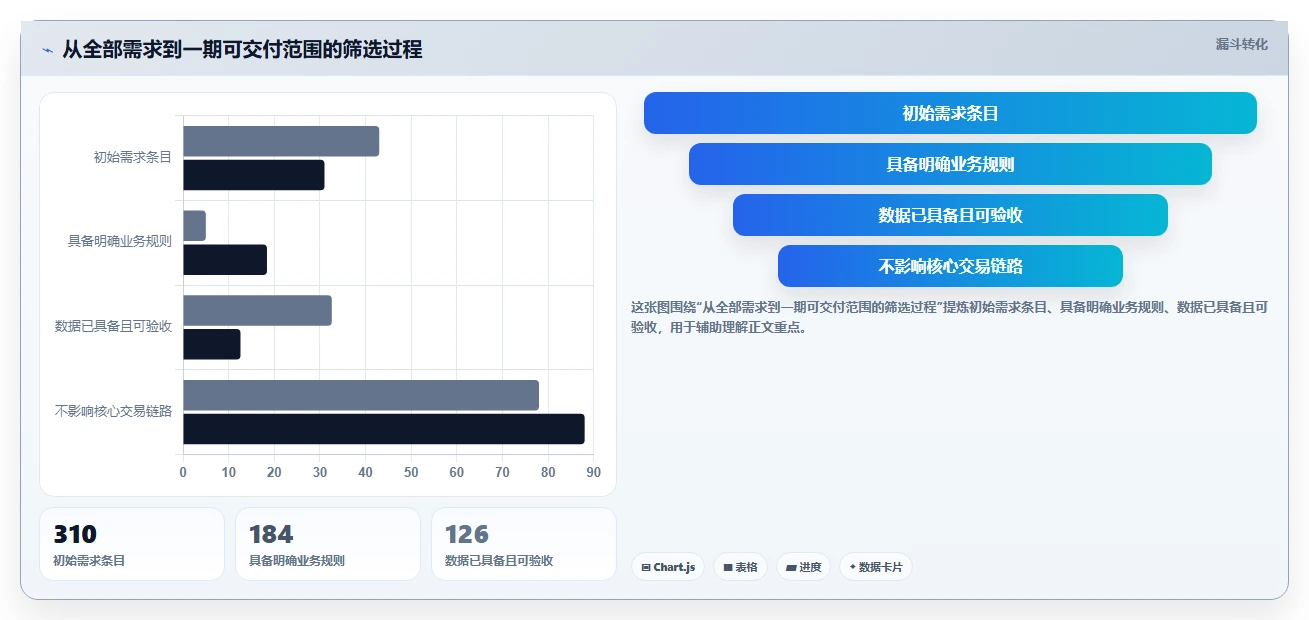Click the dark bar for 具备明确业务规则

(225, 260)
